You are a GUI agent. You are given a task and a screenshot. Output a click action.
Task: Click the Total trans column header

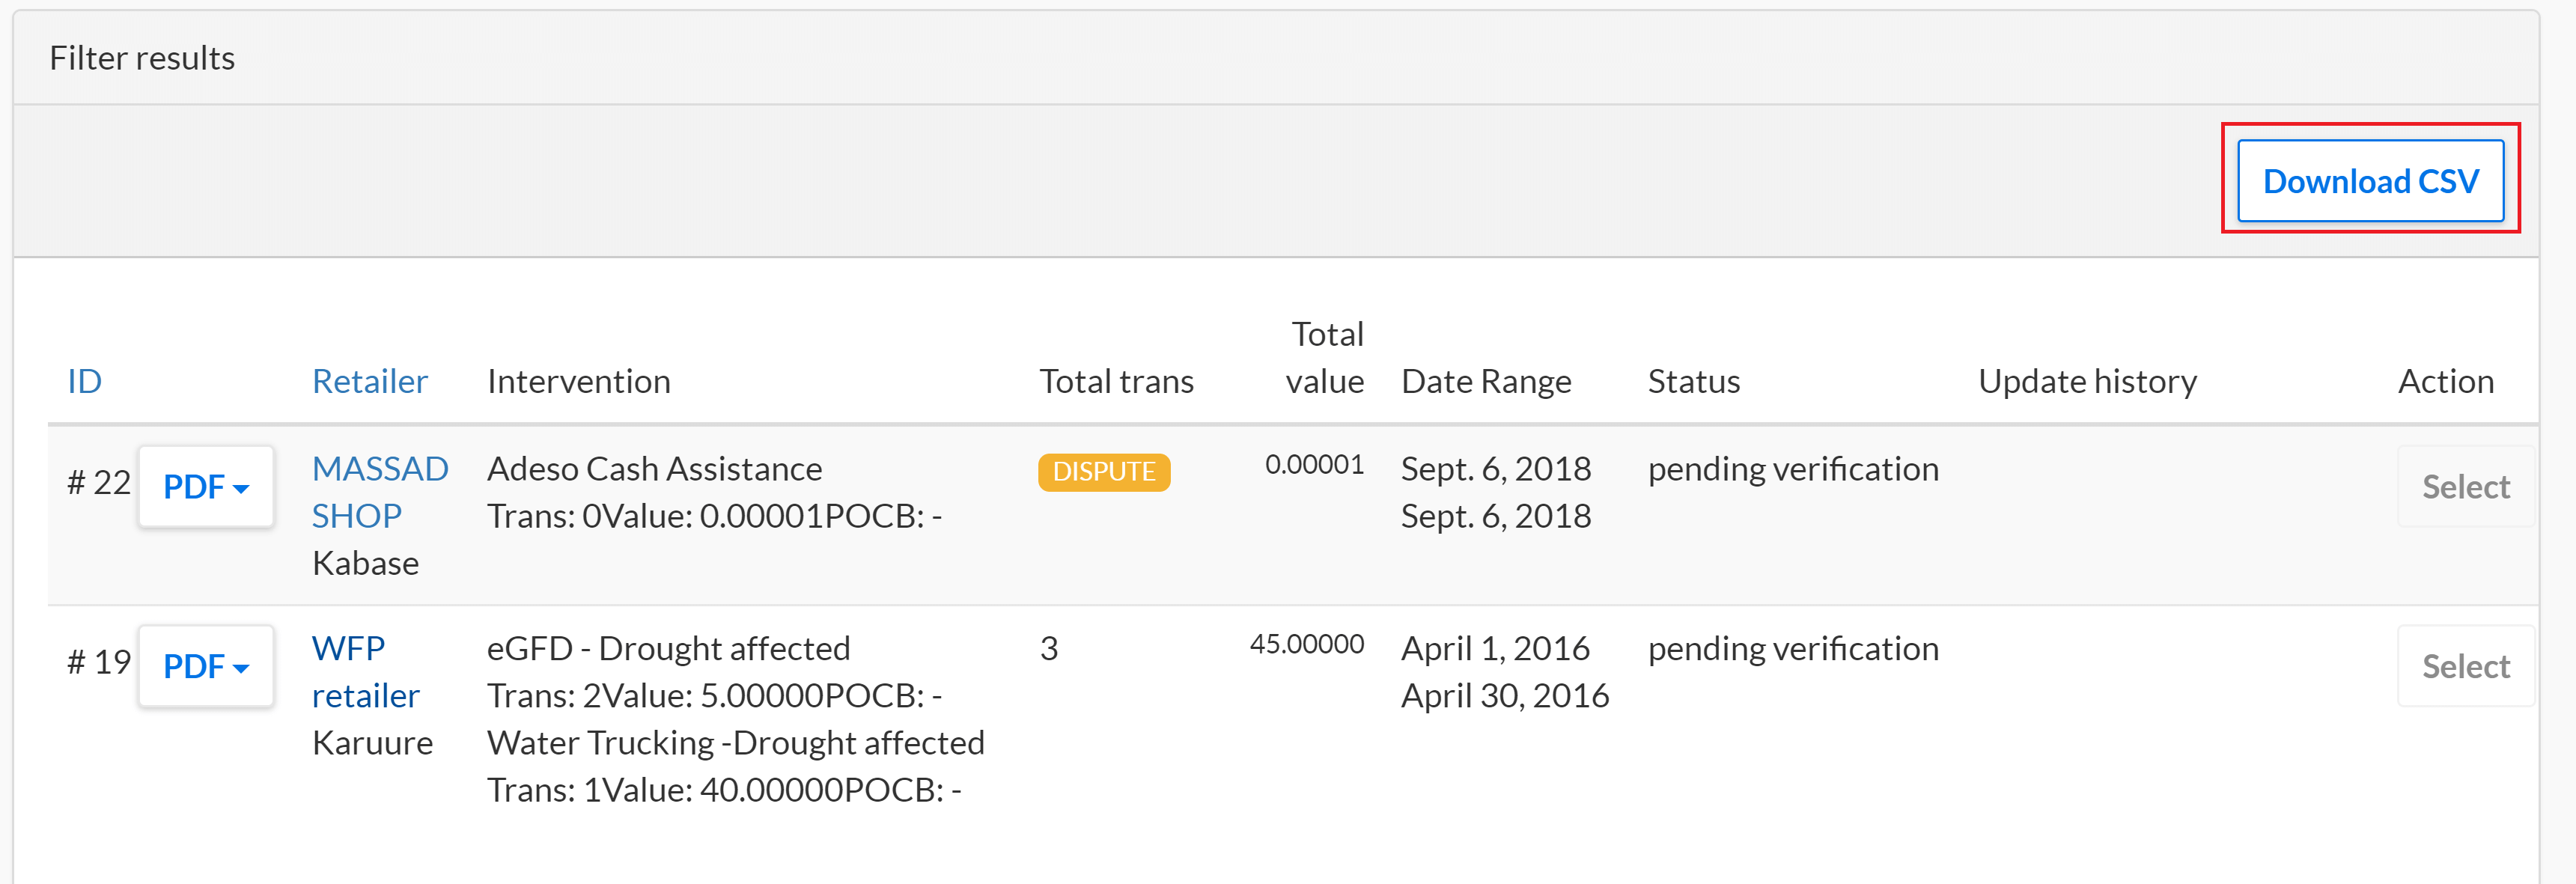tap(1116, 381)
